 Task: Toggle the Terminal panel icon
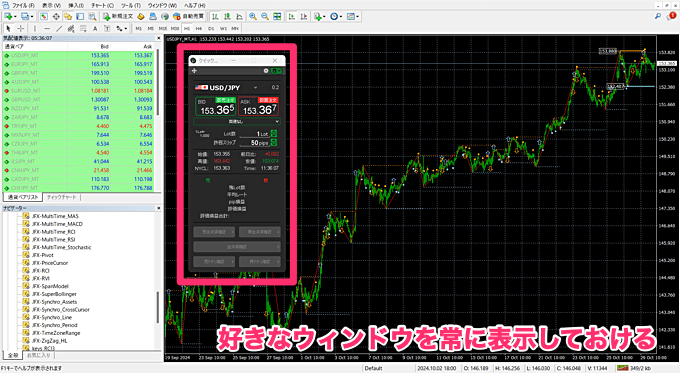click(x=80, y=16)
